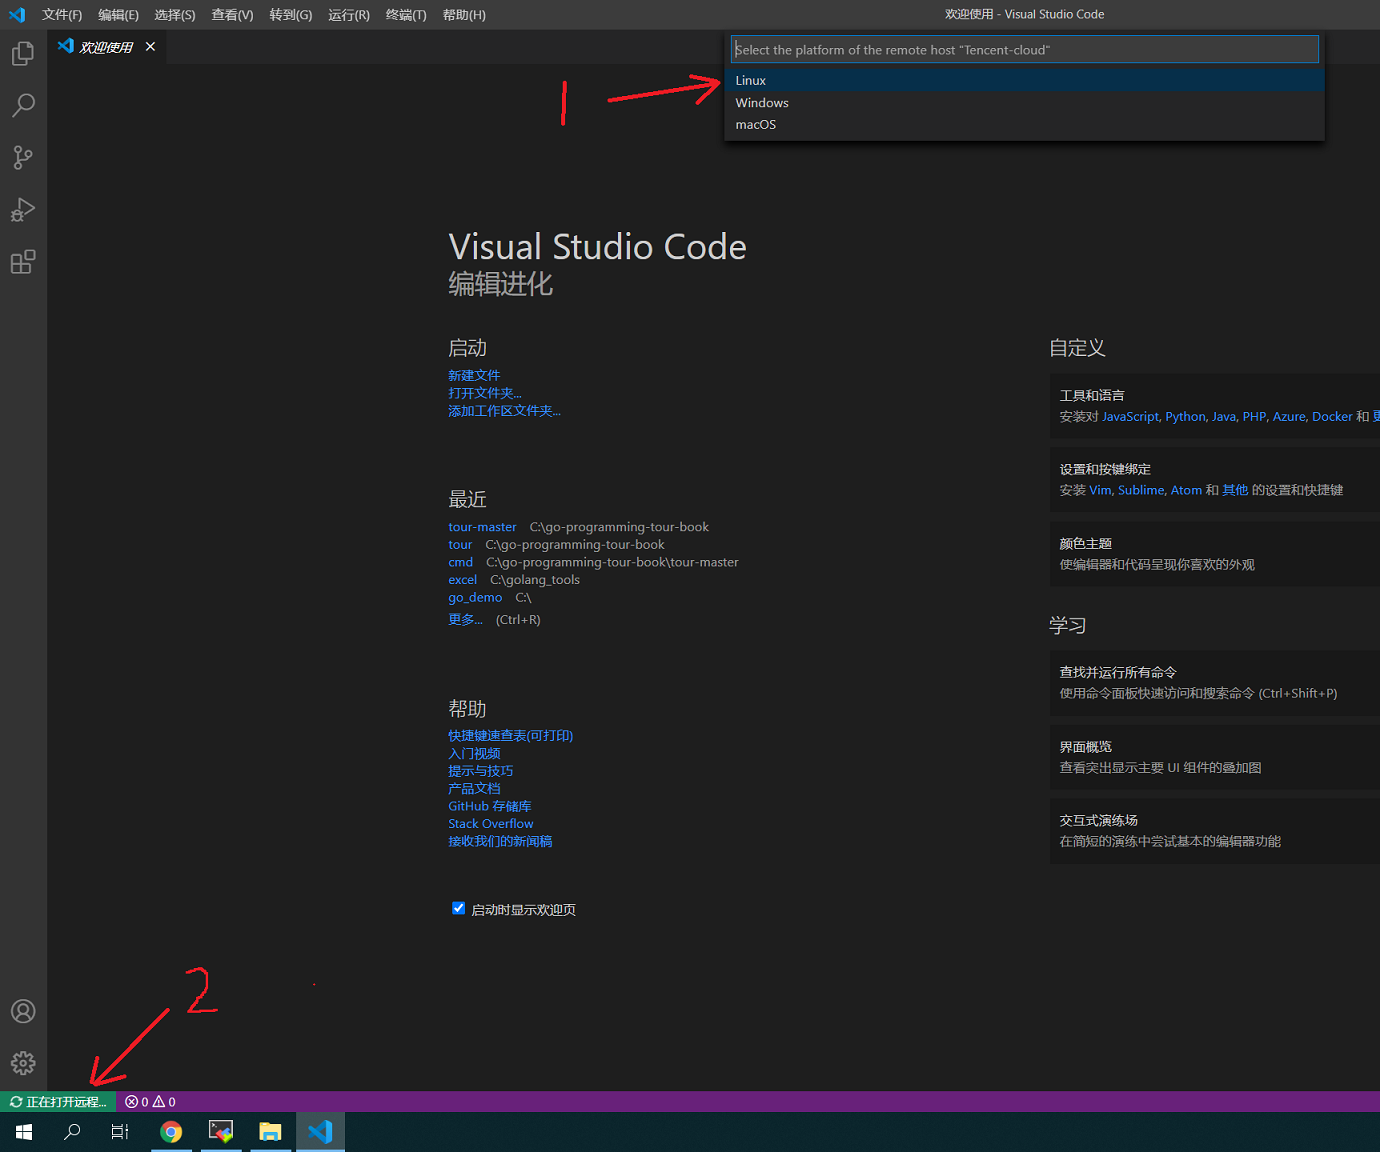Switch to the image viewer app on taskbar

pyautogui.click(x=221, y=1132)
